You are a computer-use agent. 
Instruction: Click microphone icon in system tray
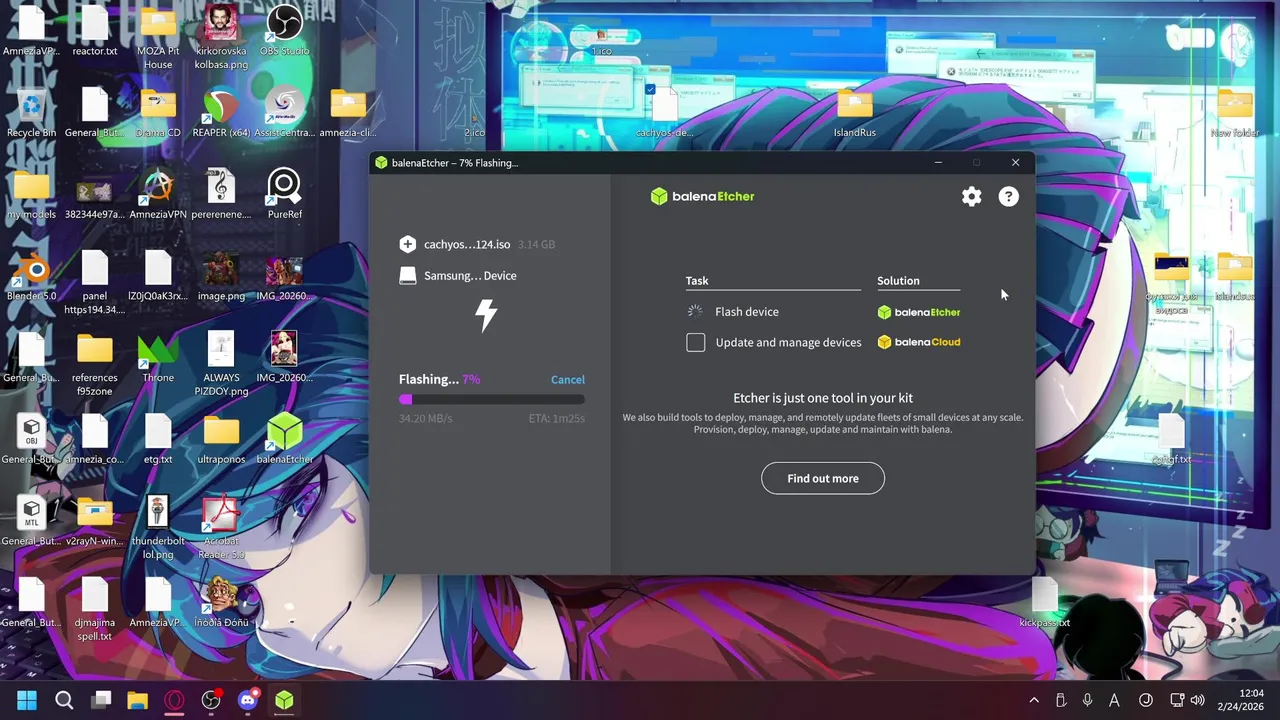tap(1088, 700)
